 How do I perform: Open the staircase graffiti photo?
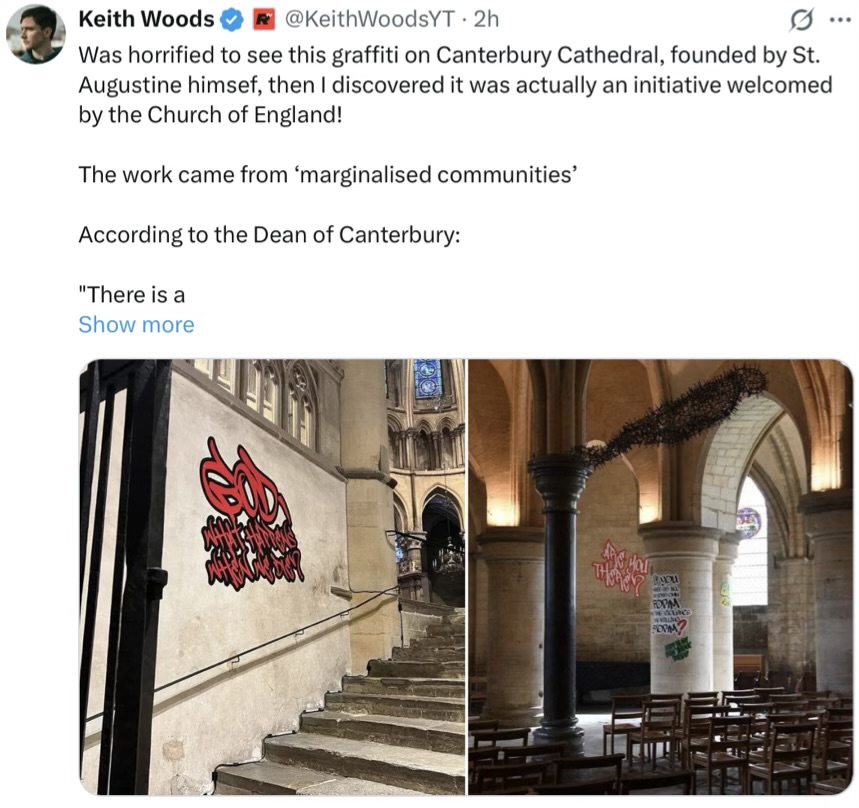(272, 576)
